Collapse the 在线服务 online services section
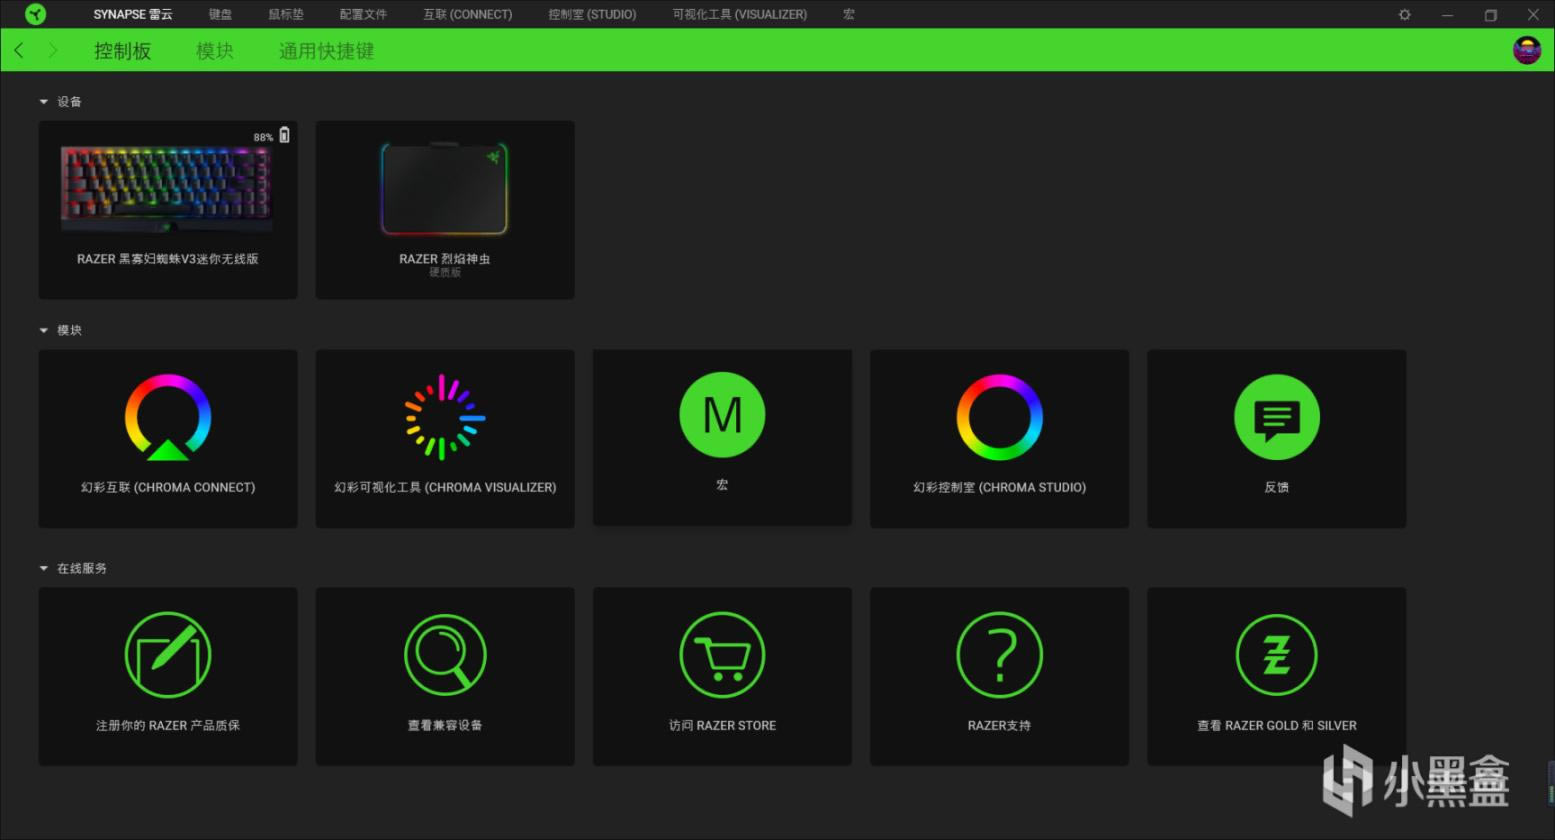The width and height of the screenshot is (1555, 840). tap(44, 568)
